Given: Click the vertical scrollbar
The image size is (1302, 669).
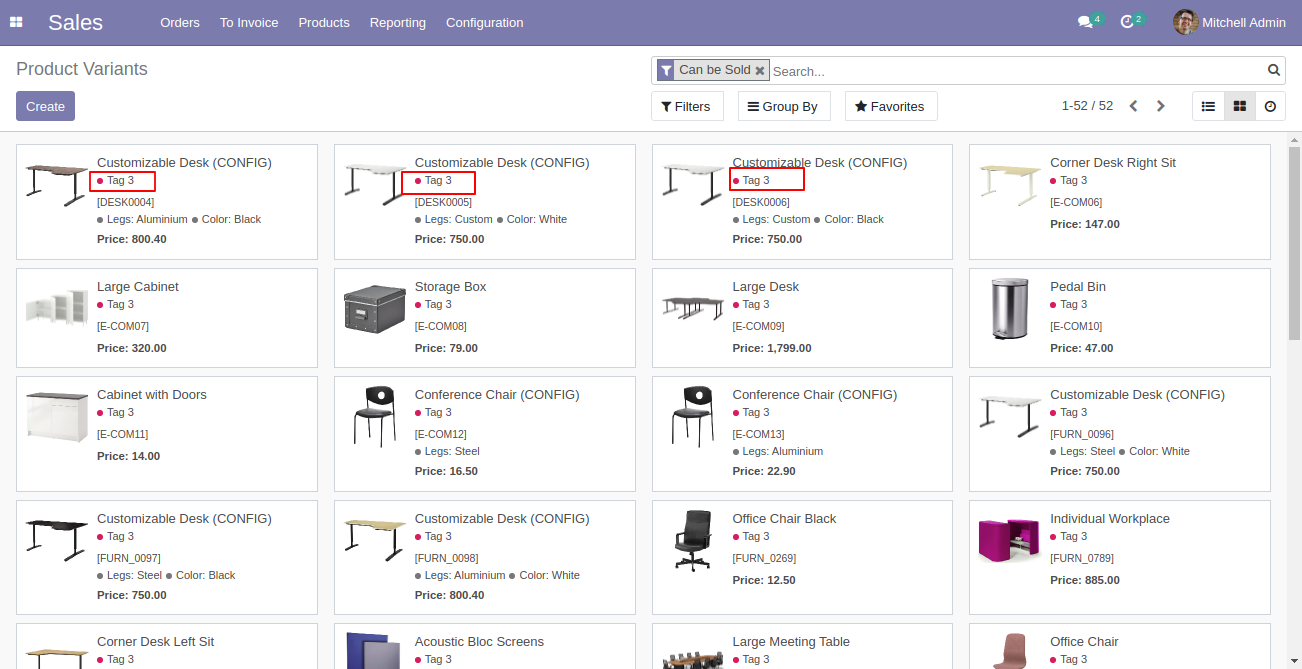Looking at the screenshot, I should click(1294, 243).
